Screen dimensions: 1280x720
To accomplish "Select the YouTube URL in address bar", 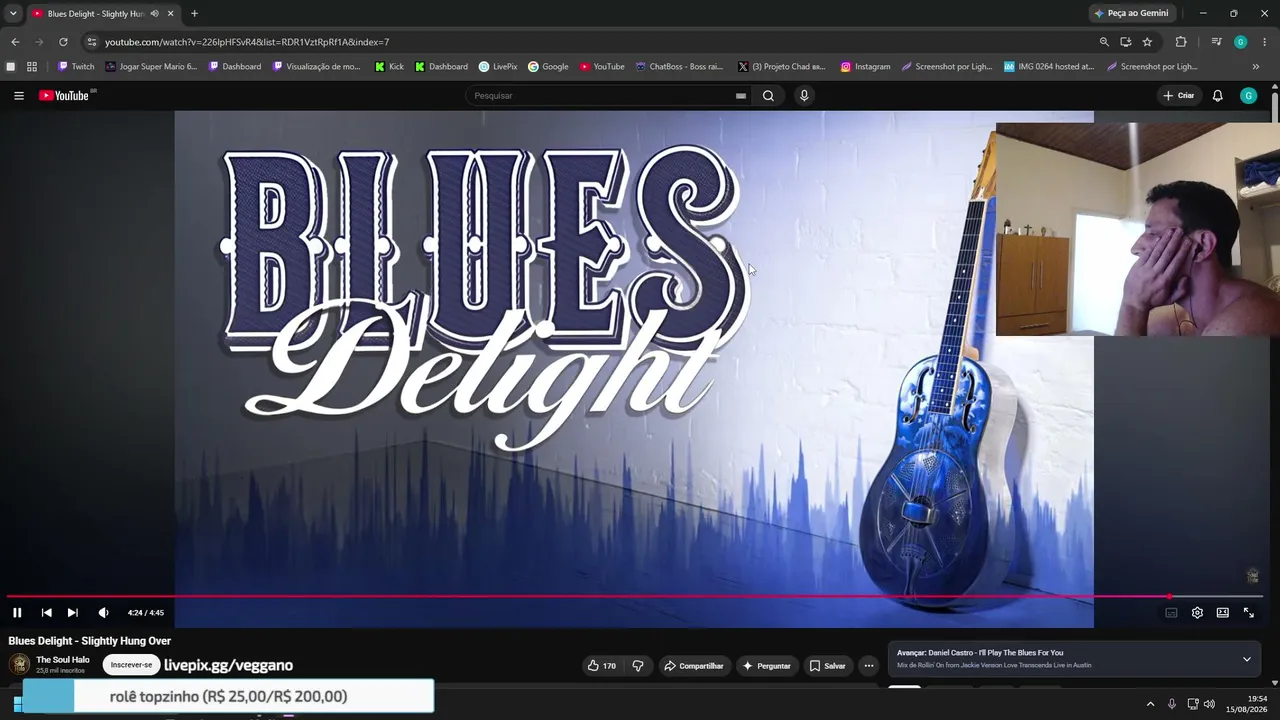I will click(x=247, y=42).
